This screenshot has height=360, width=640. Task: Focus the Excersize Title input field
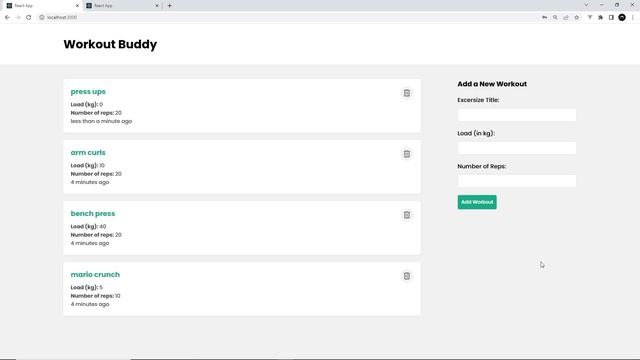click(x=517, y=115)
